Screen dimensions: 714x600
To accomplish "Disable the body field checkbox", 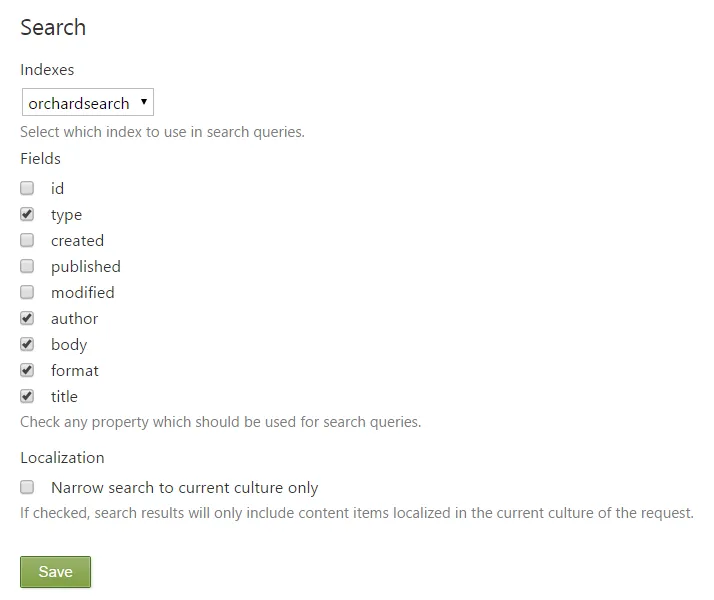I will 28,344.
